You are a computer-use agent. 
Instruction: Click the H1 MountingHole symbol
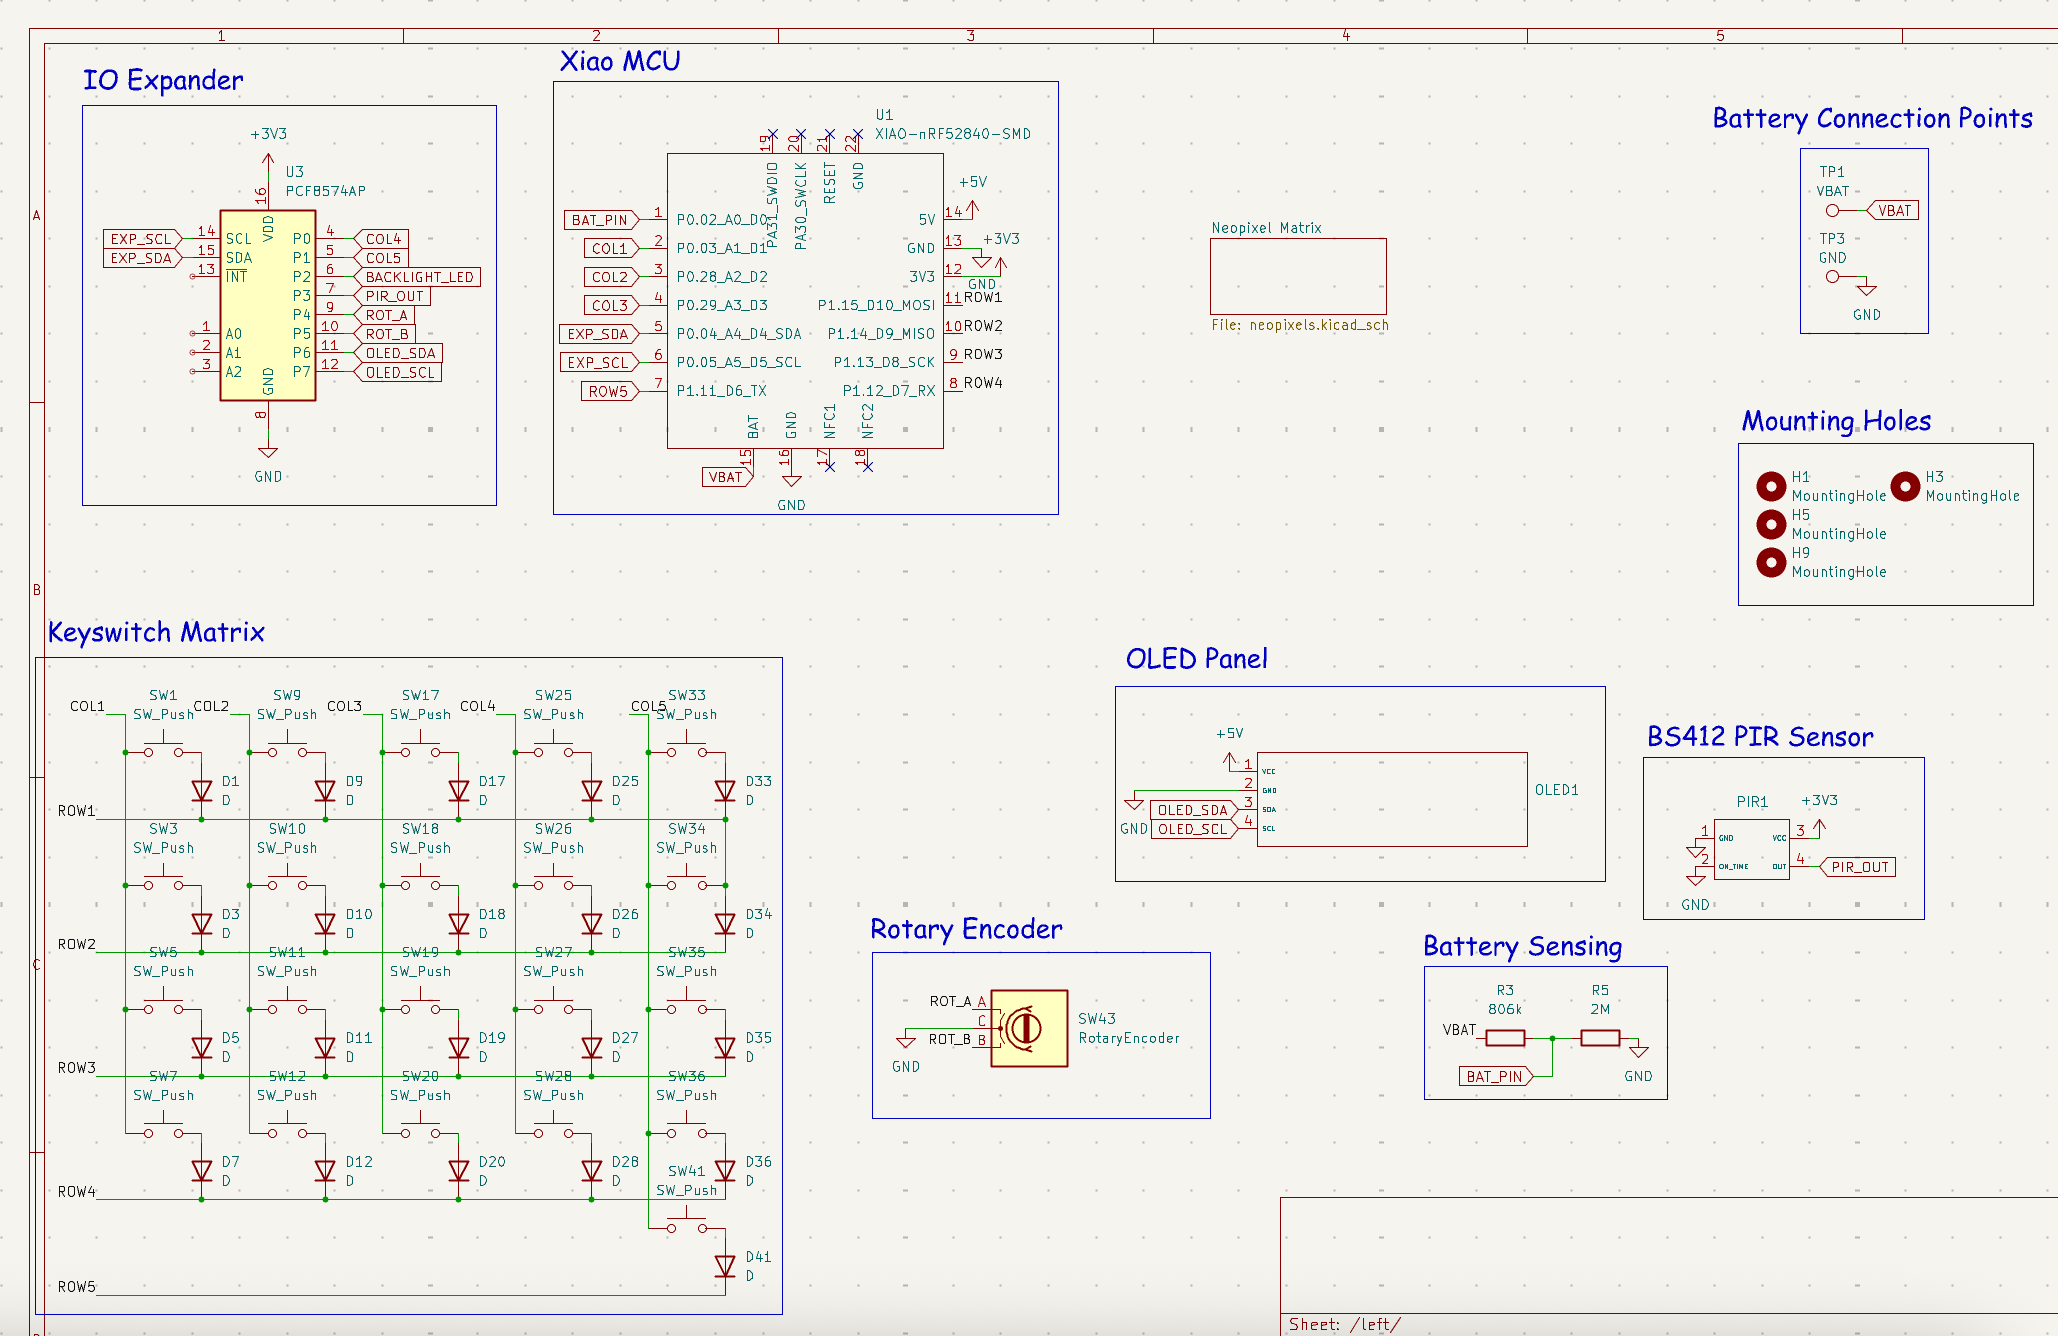click(1771, 486)
